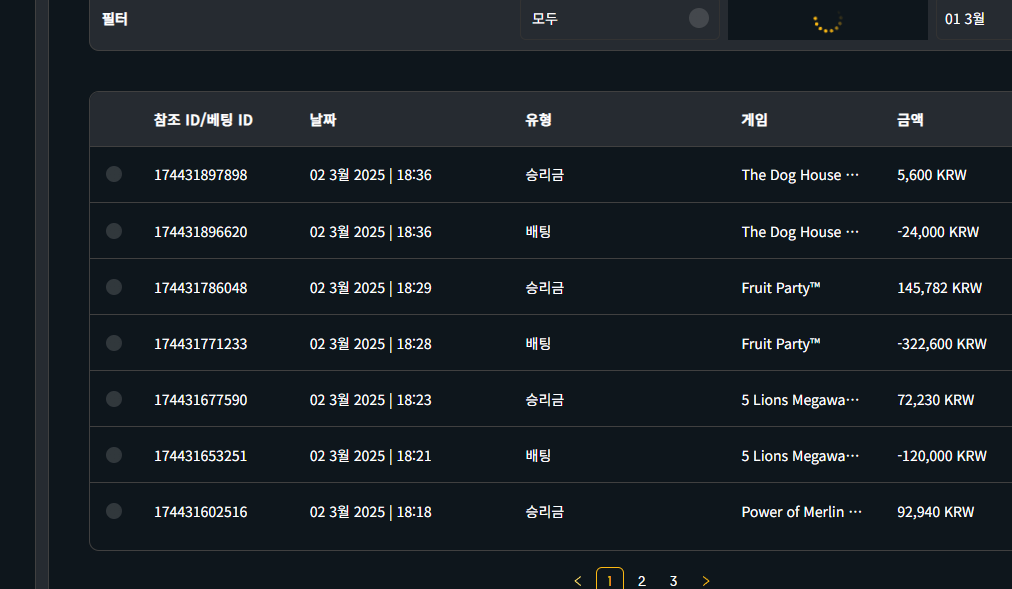Click the round icon in the 모두 filter
Image resolution: width=1012 pixels, height=589 pixels.
tap(699, 18)
